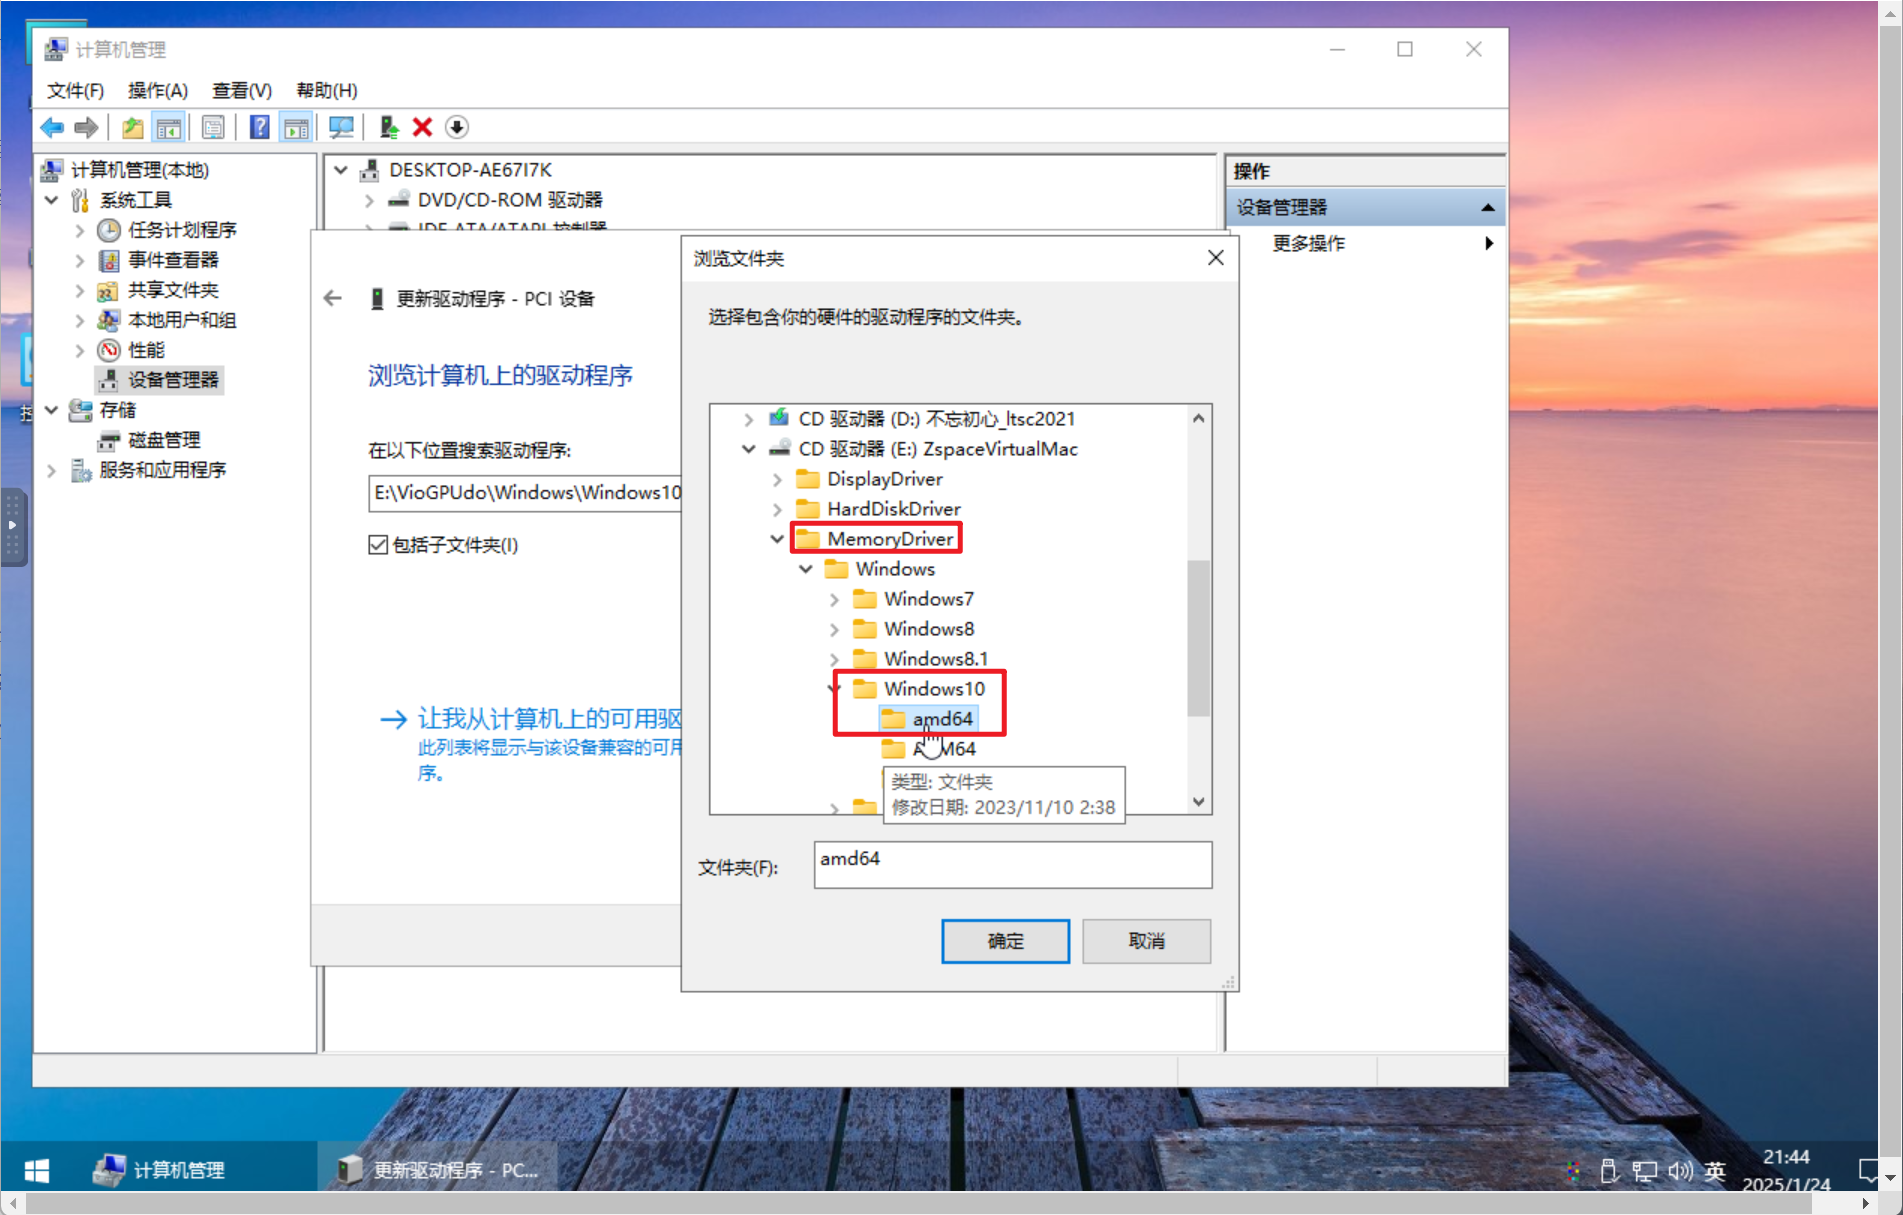1903x1215 pixels.
Task: Expand Windows8 folder chevron
Action: (835, 629)
